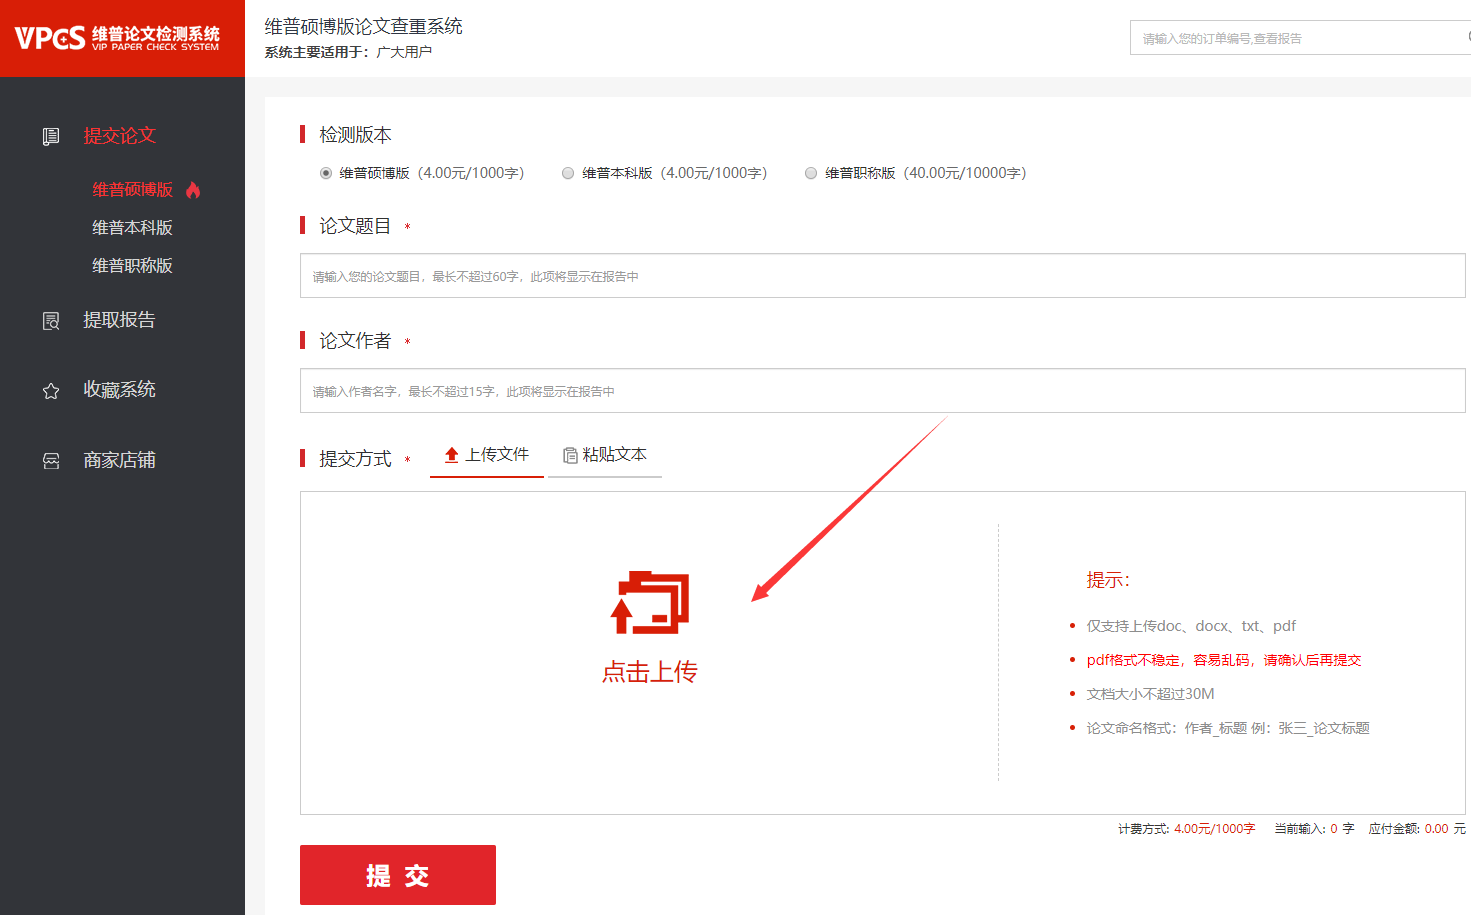1471x915 pixels.
Task: Click the 维普硕博版论文查重系统 title
Action: (x=364, y=26)
